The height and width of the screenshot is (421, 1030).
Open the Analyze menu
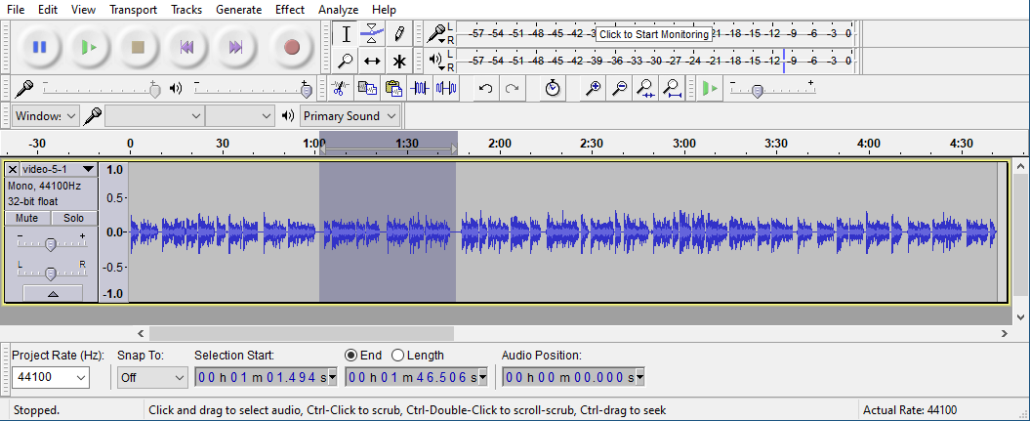pos(338,9)
